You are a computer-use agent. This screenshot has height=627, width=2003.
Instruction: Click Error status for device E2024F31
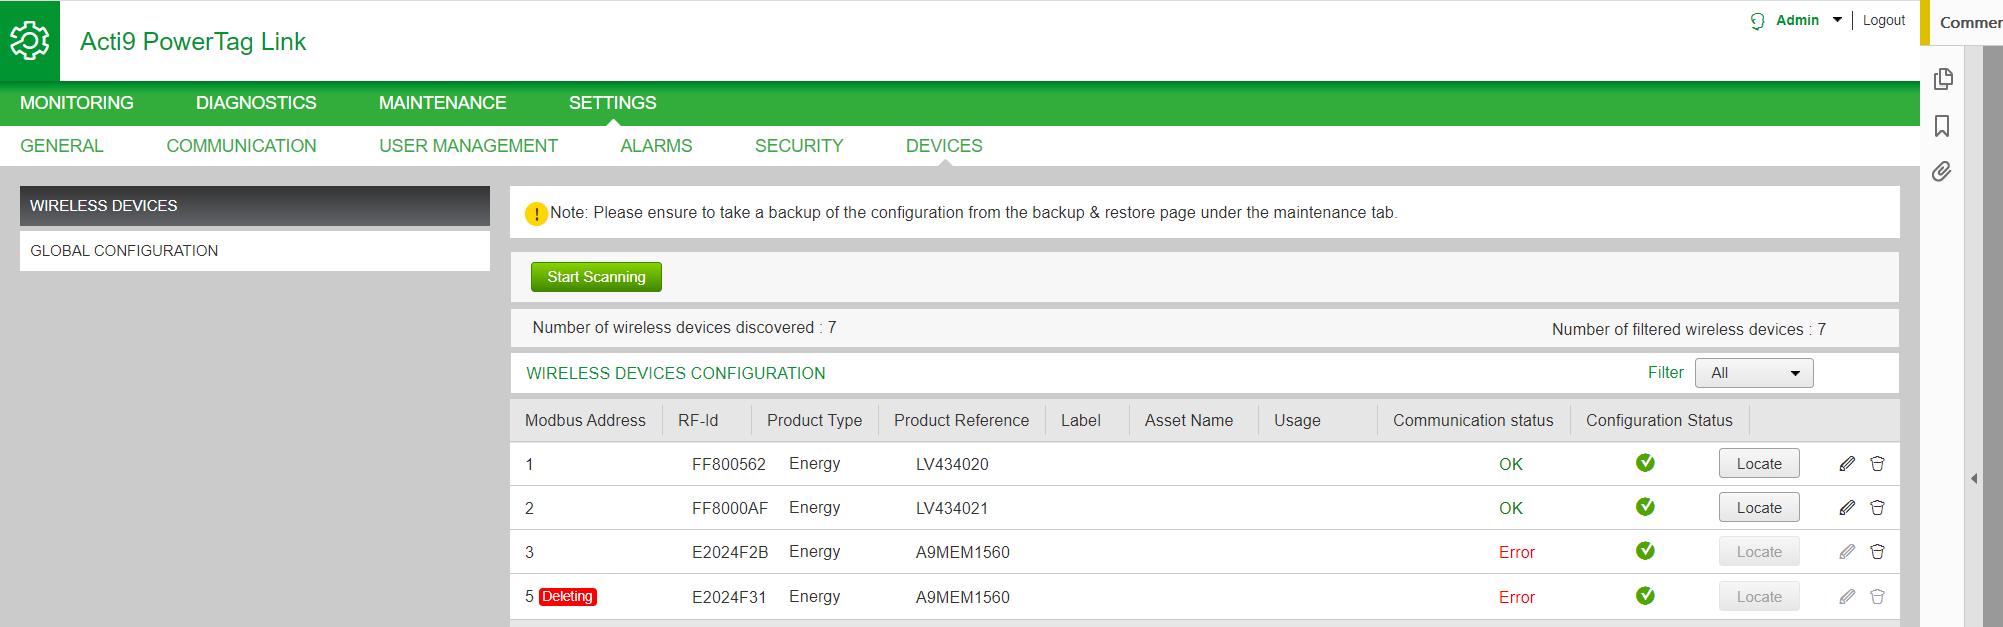[x=1517, y=598]
